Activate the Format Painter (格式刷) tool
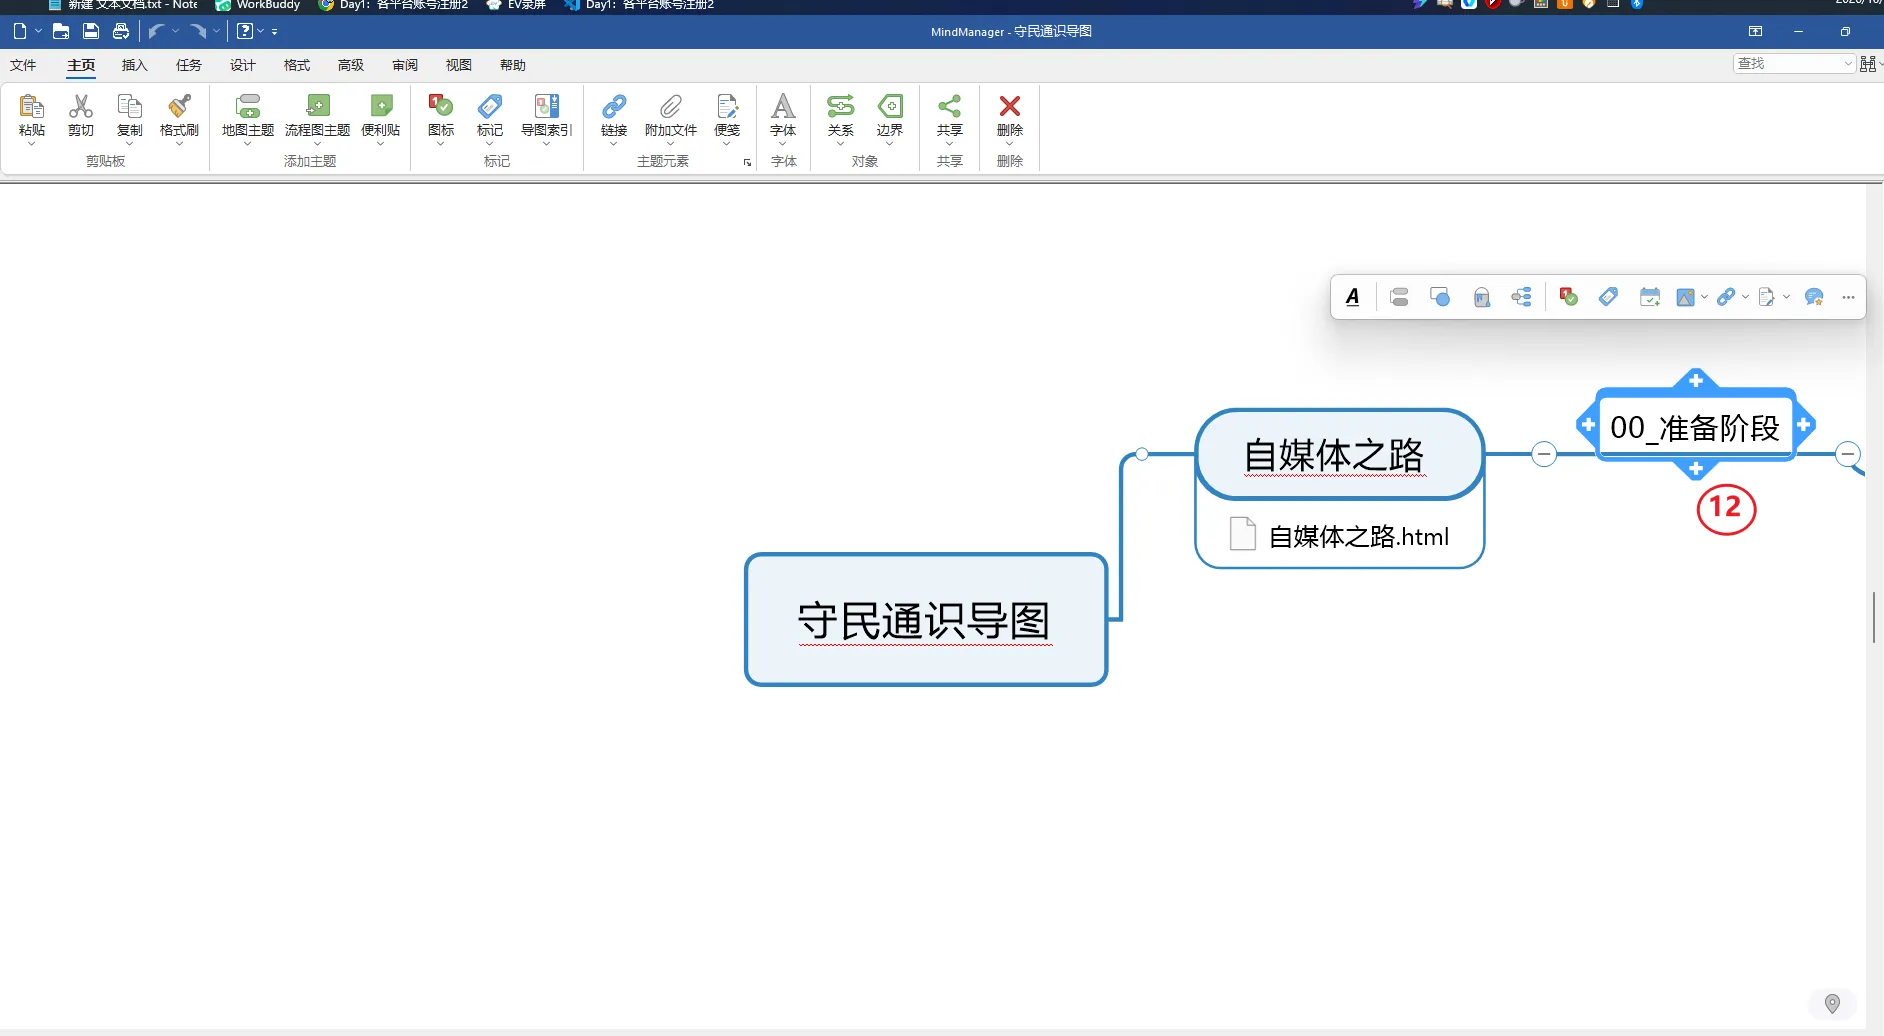This screenshot has height=1036, width=1884. (x=179, y=107)
